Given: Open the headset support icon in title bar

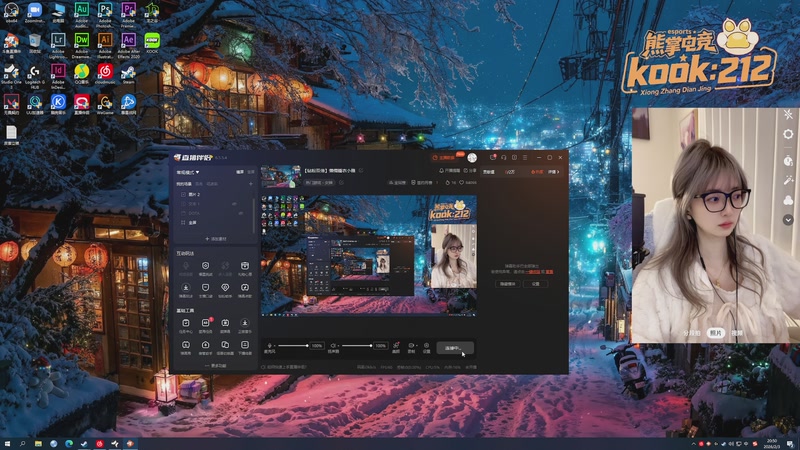Looking at the screenshot, I should pyautogui.click(x=504, y=158).
